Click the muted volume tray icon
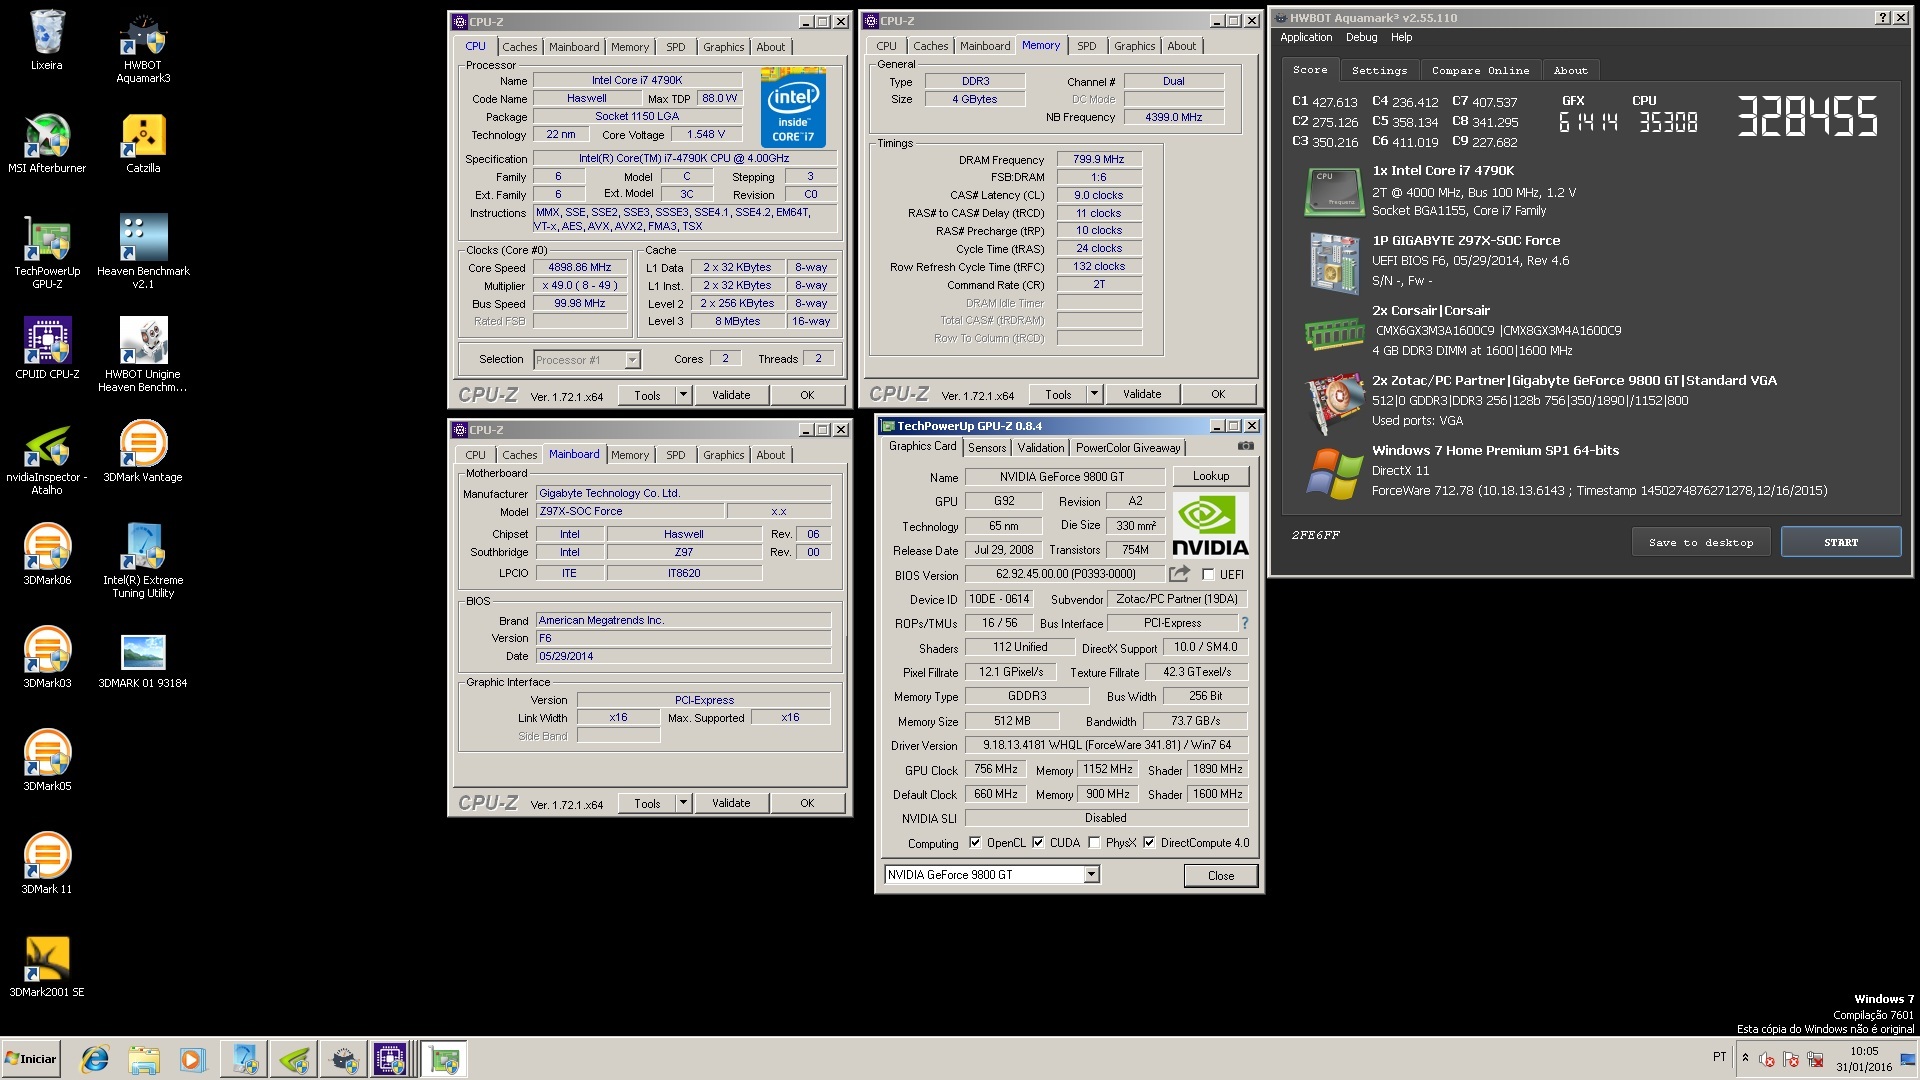Image resolution: width=1920 pixels, height=1080 pixels. click(1766, 1059)
